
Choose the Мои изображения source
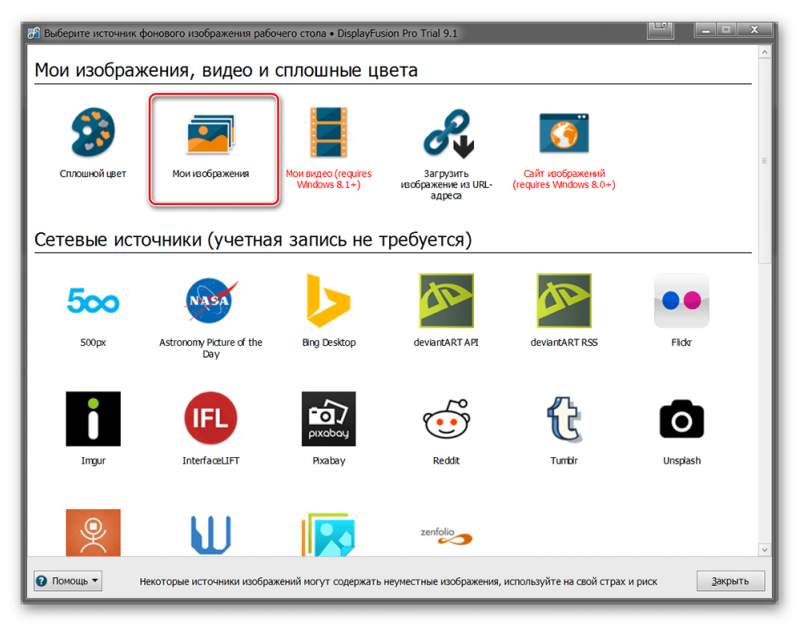click(x=211, y=135)
